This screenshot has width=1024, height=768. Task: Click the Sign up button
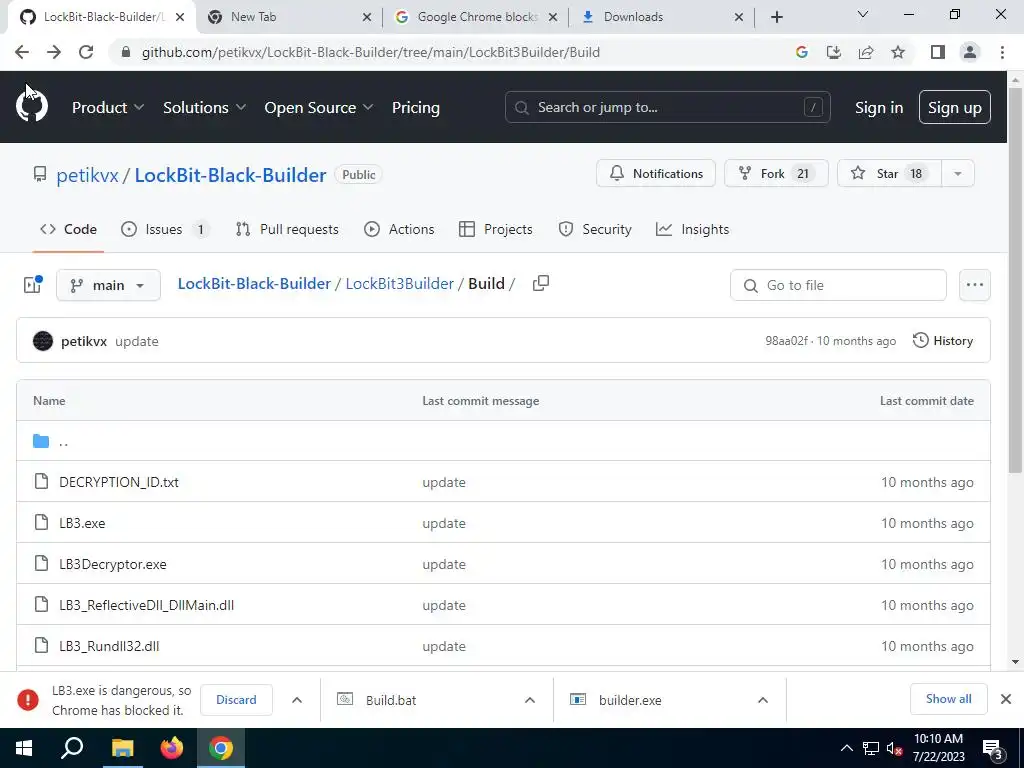tap(955, 107)
